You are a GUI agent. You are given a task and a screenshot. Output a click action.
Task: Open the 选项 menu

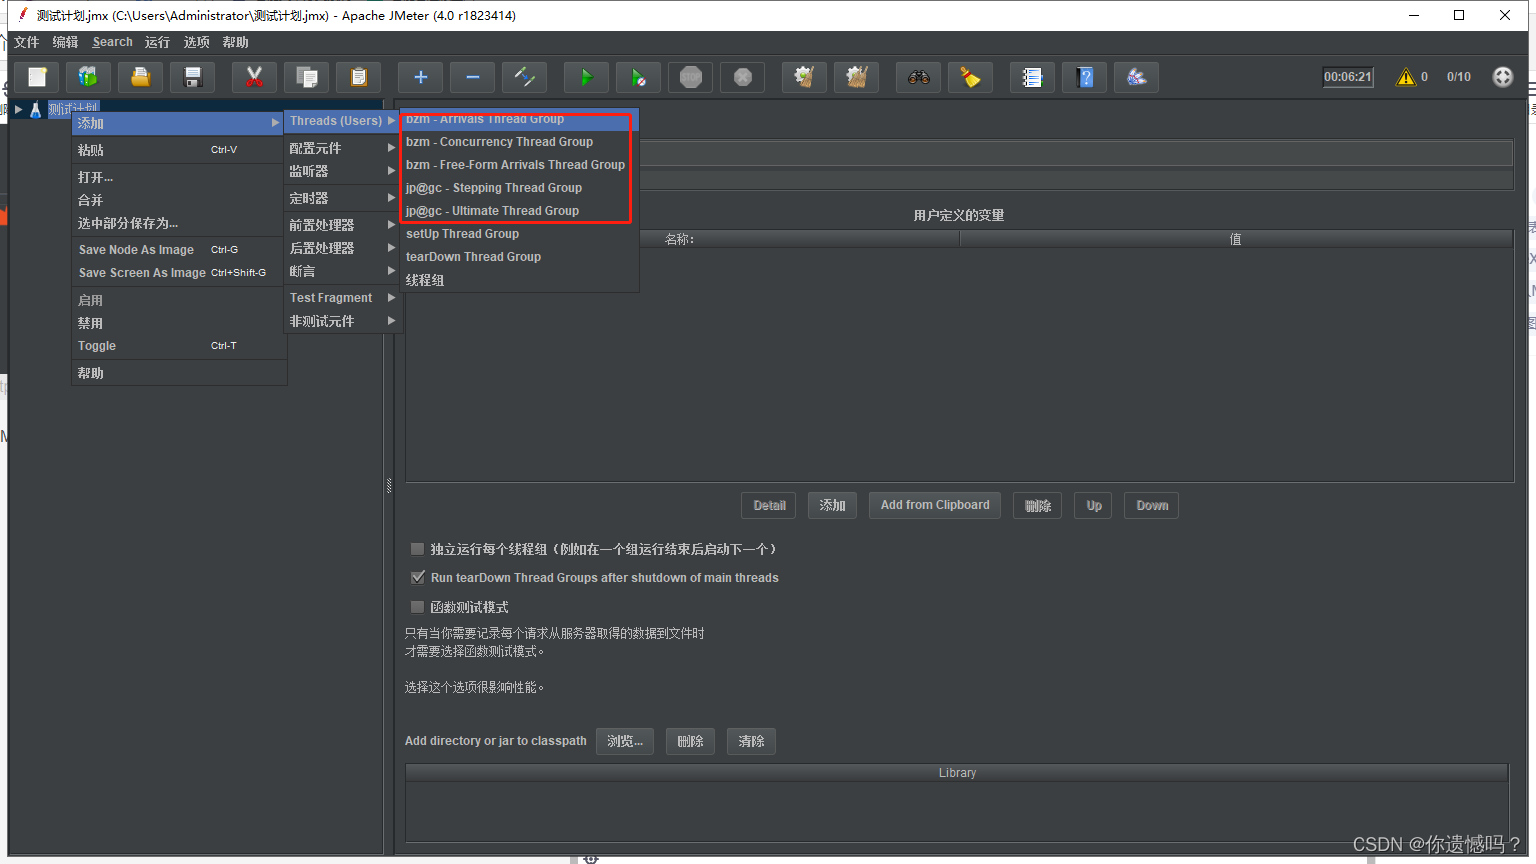[x=197, y=42]
